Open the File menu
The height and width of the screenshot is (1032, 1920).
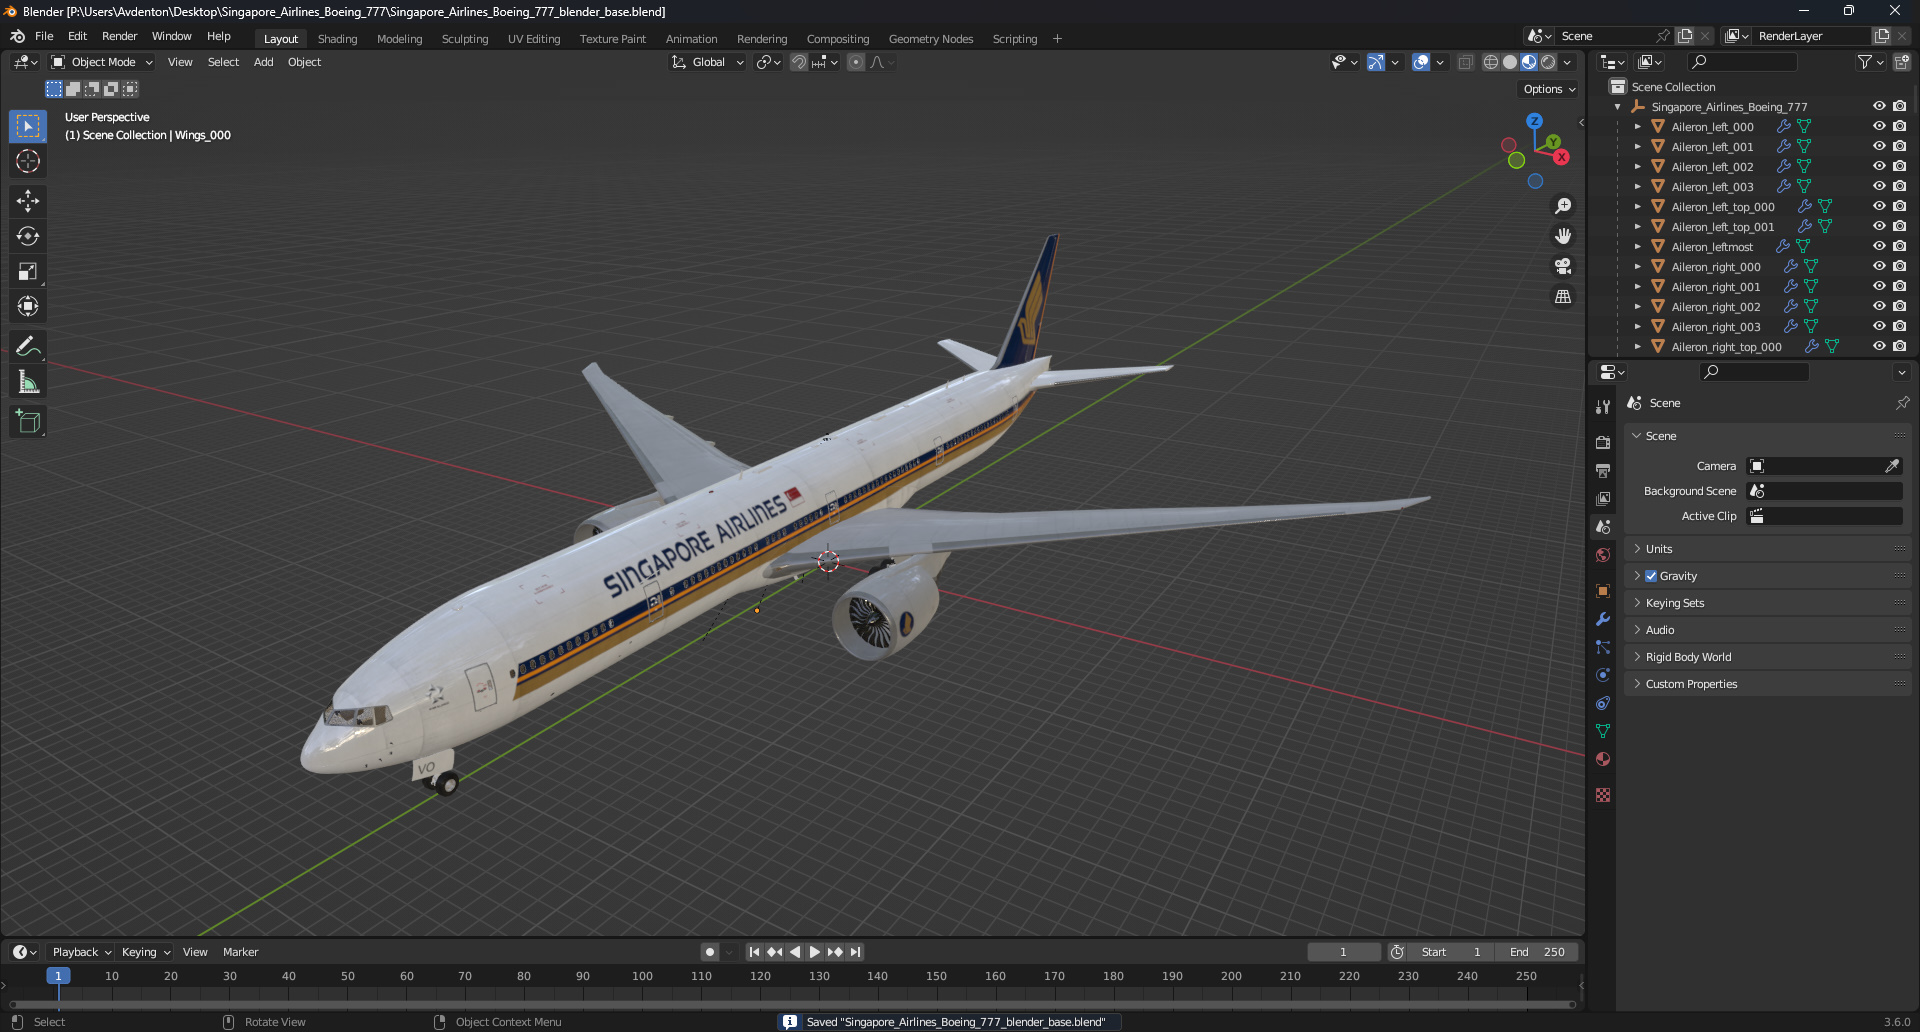[44, 36]
